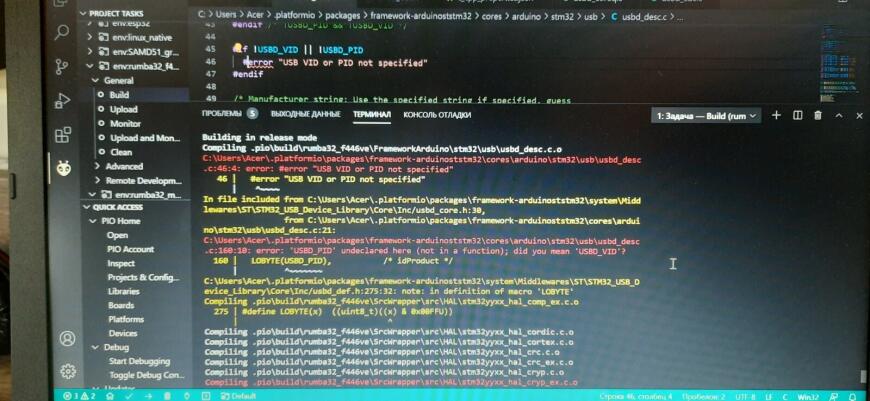Open Devices in Quick Access
Screen dimensions: 870x401
[x=123, y=333]
